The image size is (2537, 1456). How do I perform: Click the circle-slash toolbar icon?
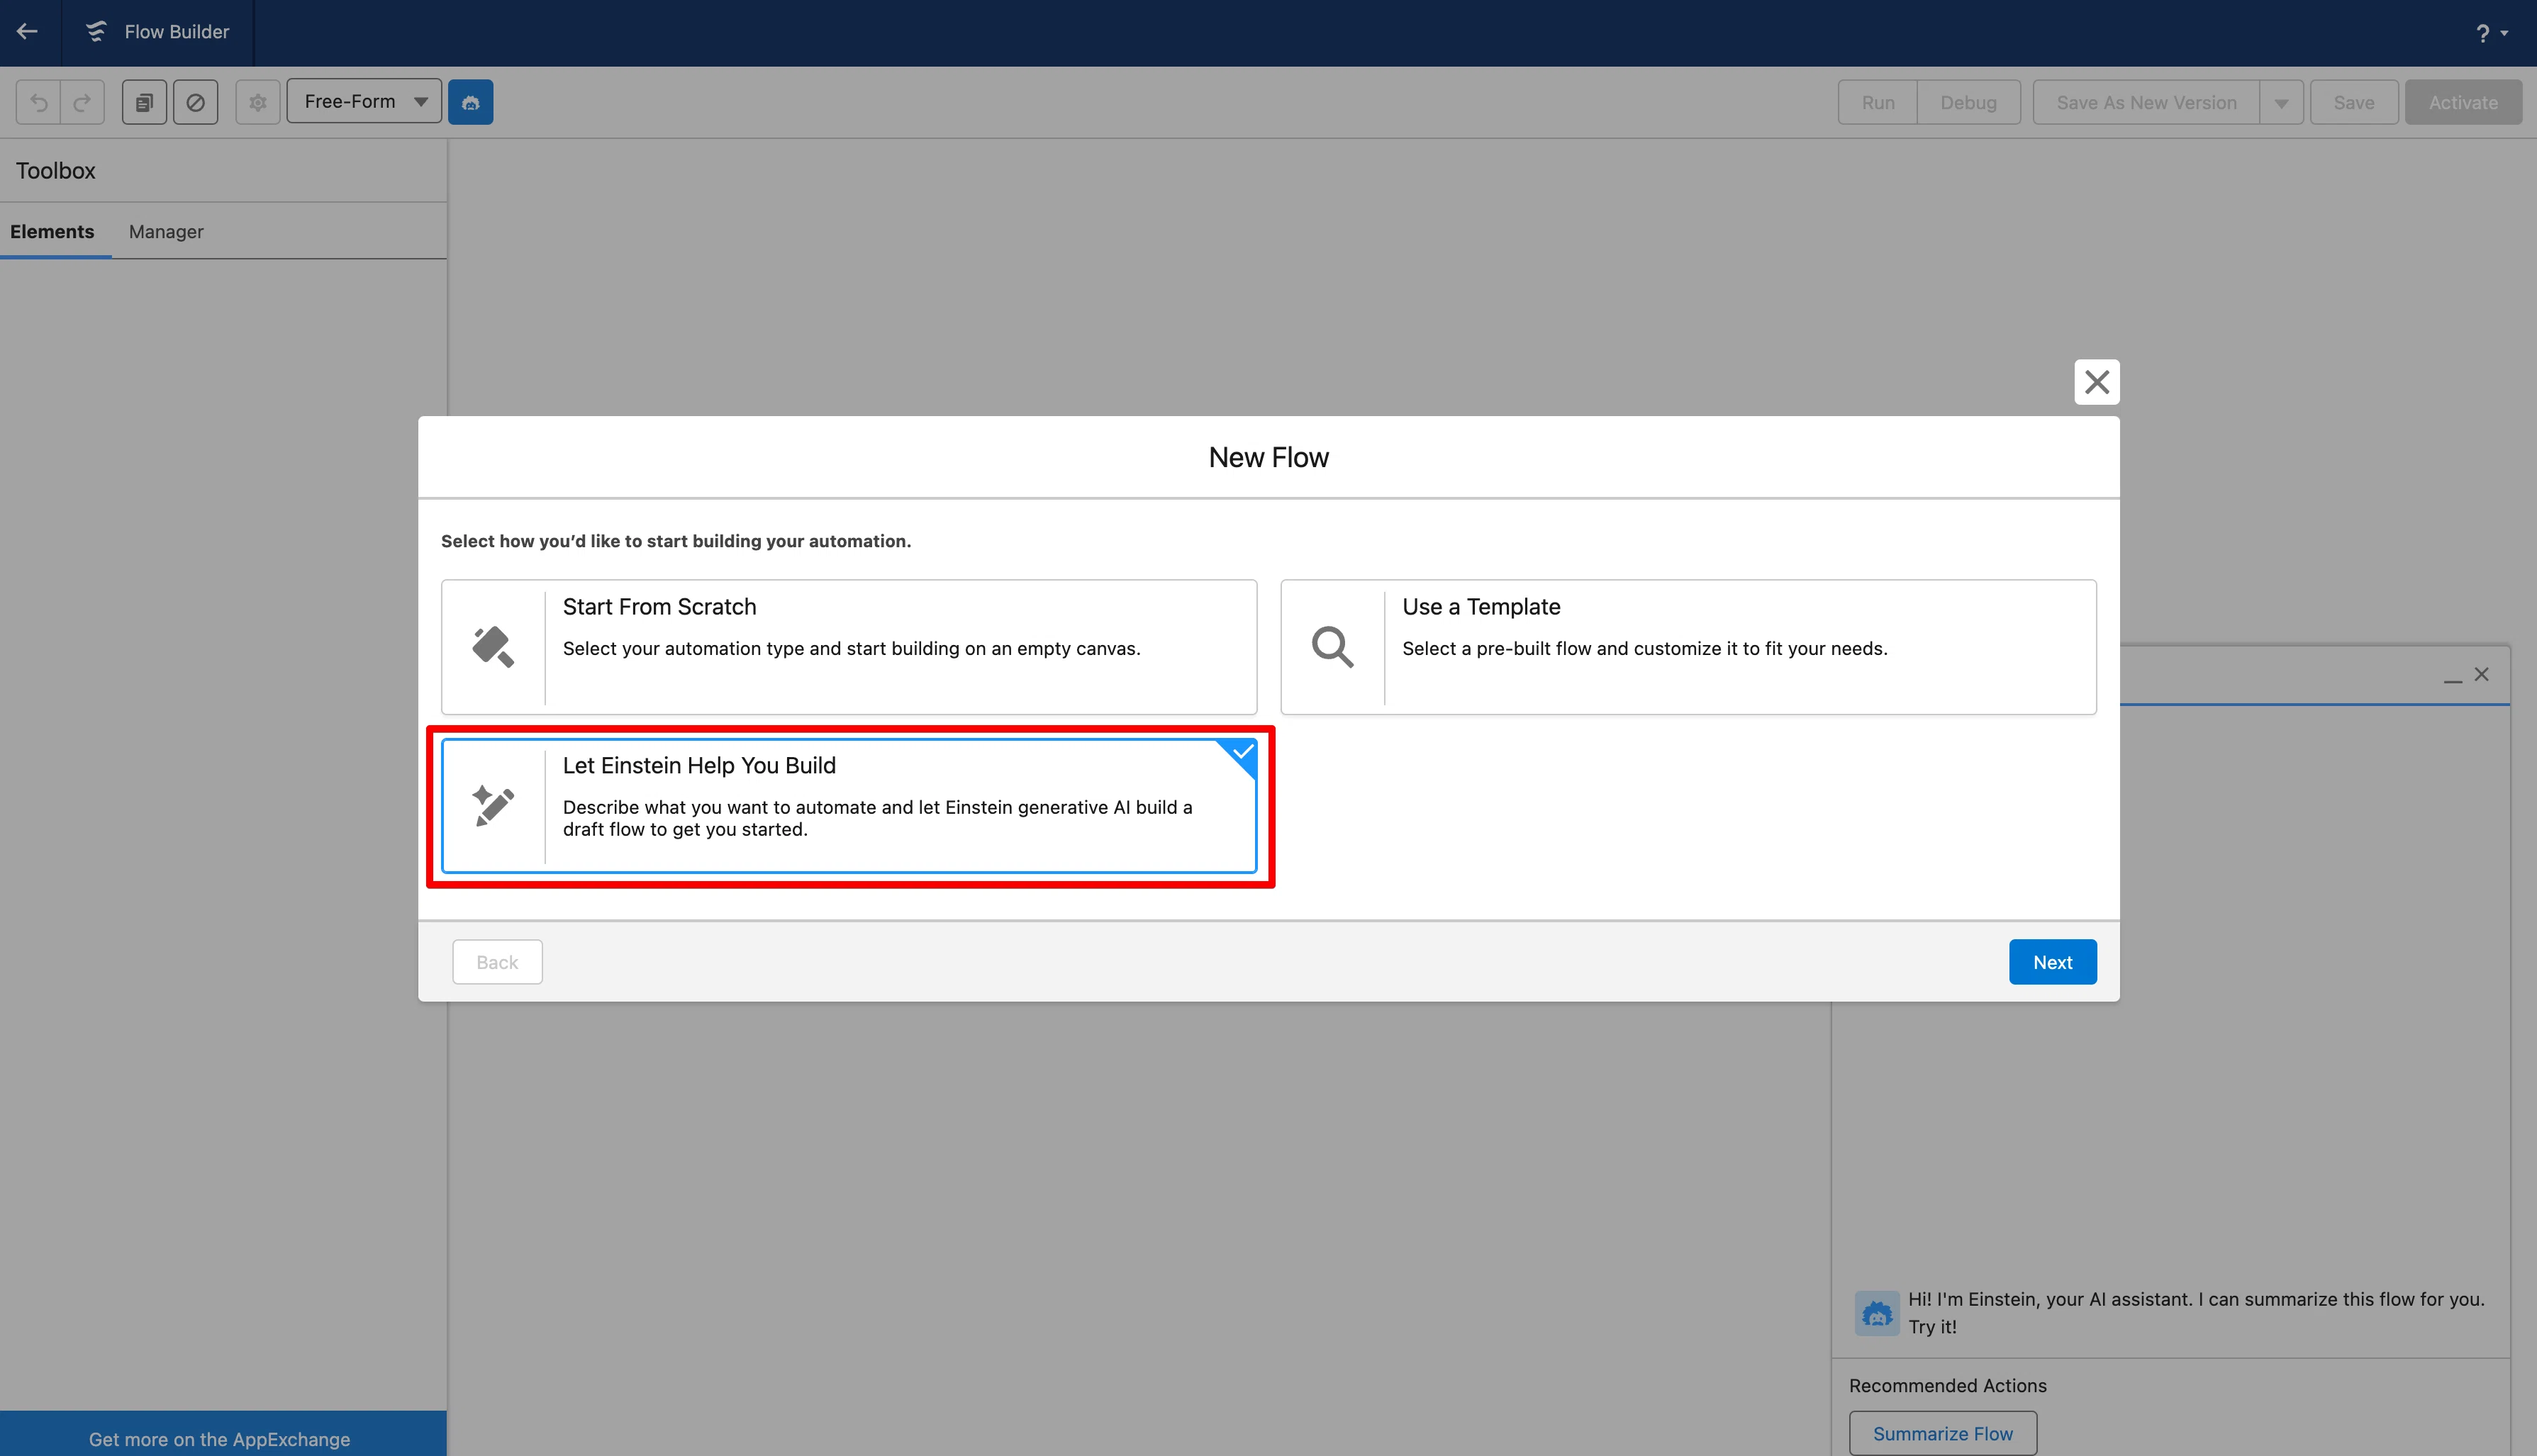point(196,102)
